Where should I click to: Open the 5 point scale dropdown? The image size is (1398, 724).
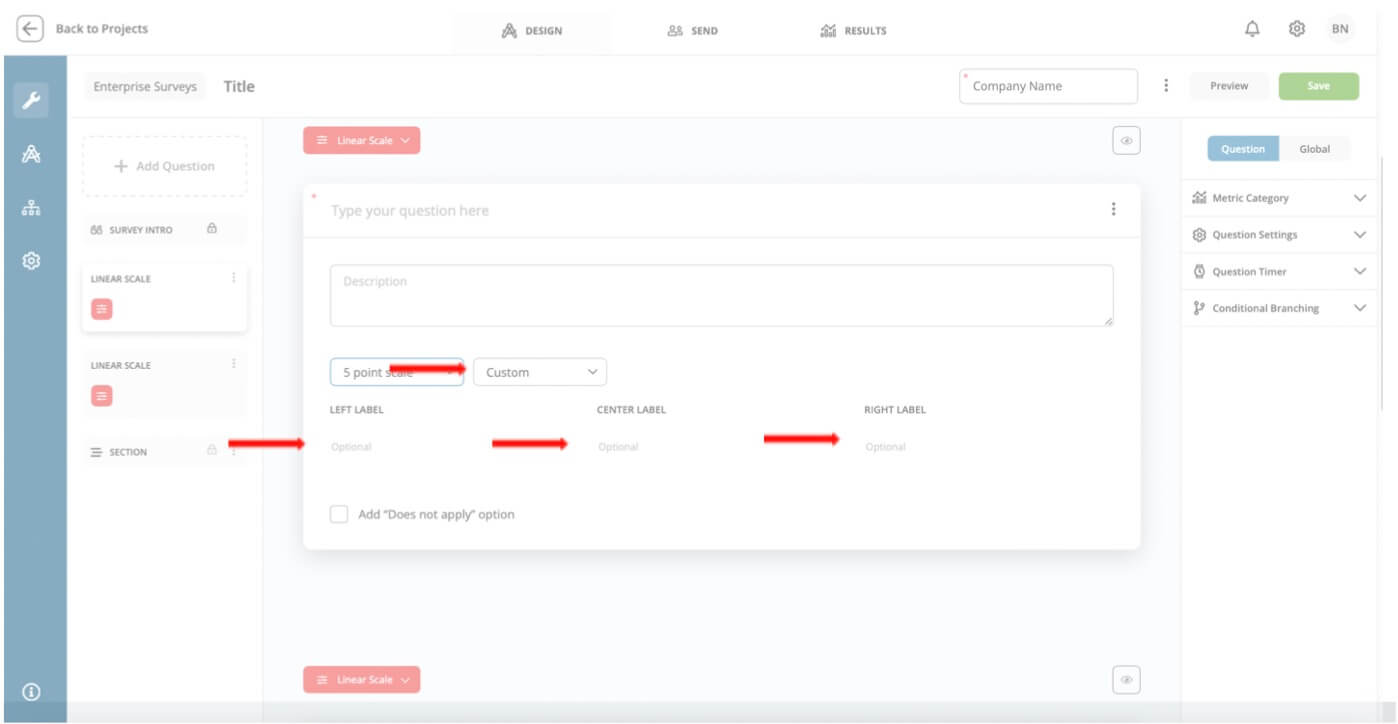pyautogui.click(x=397, y=372)
